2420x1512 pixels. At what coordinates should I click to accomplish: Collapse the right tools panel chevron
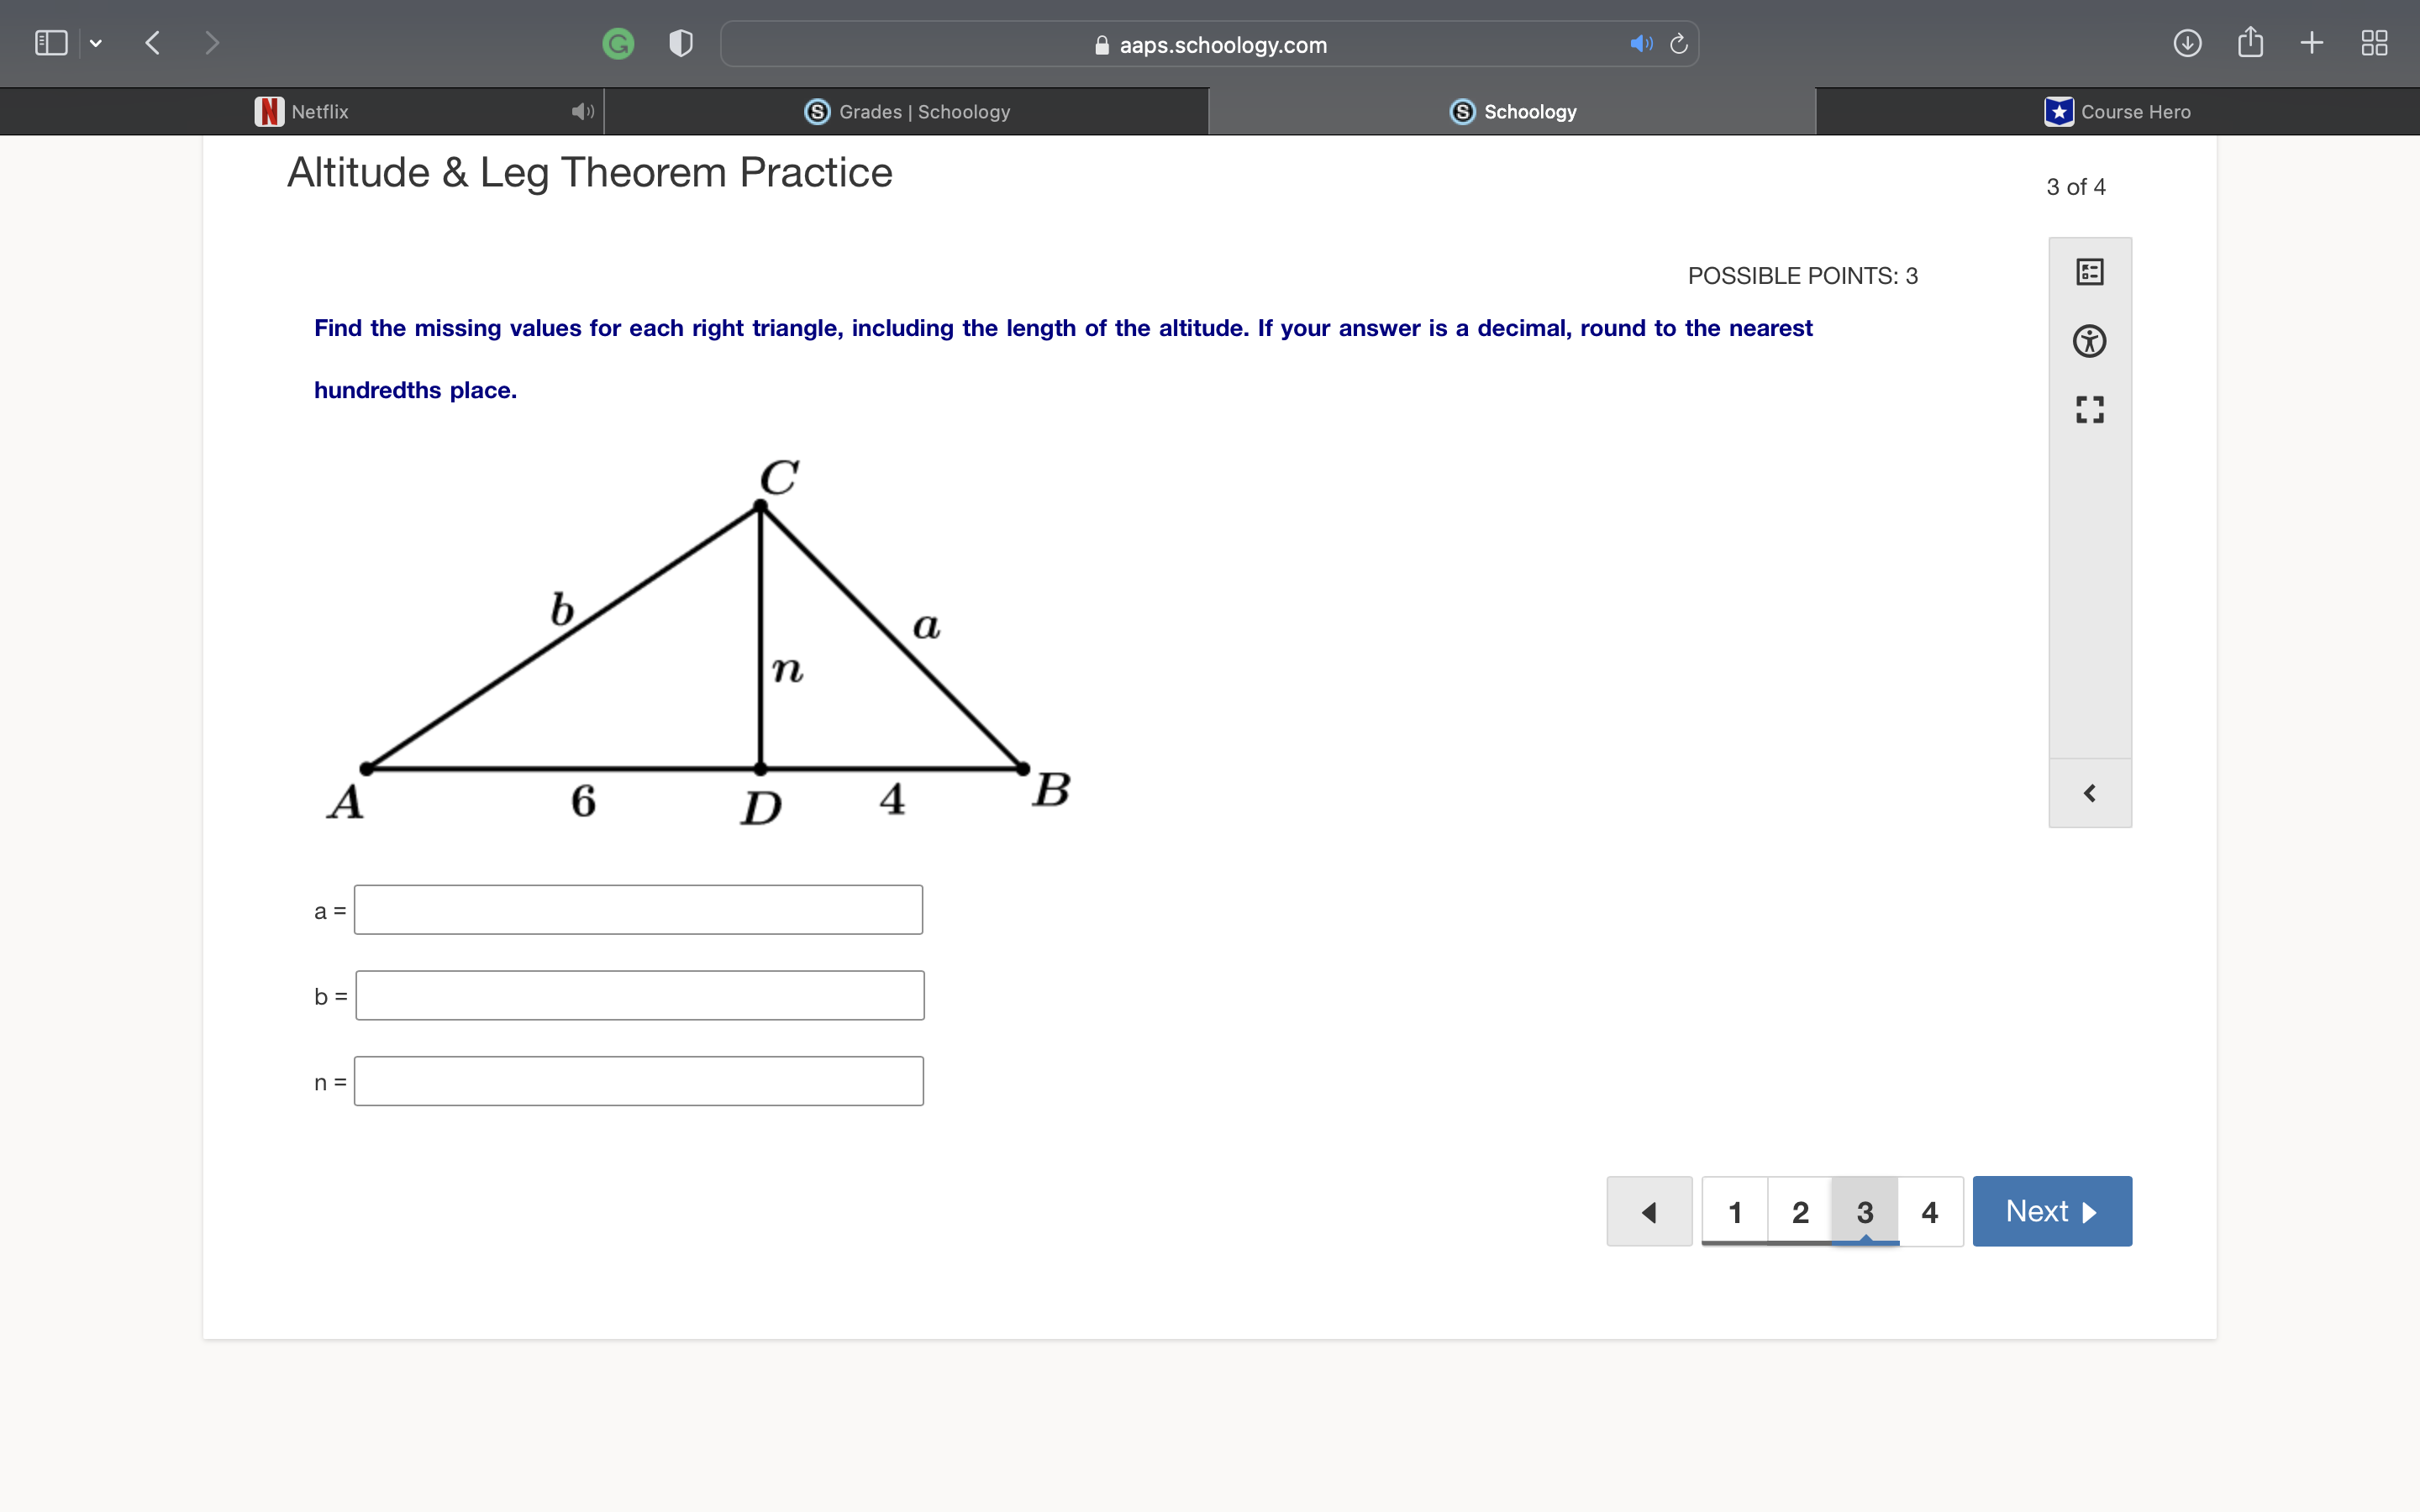[x=2089, y=793]
